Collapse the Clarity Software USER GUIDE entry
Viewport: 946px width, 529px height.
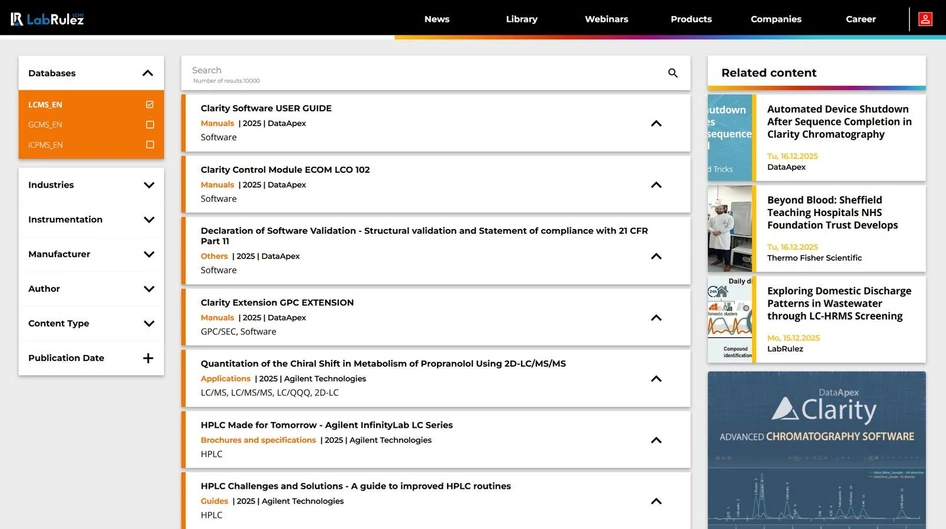coord(656,124)
